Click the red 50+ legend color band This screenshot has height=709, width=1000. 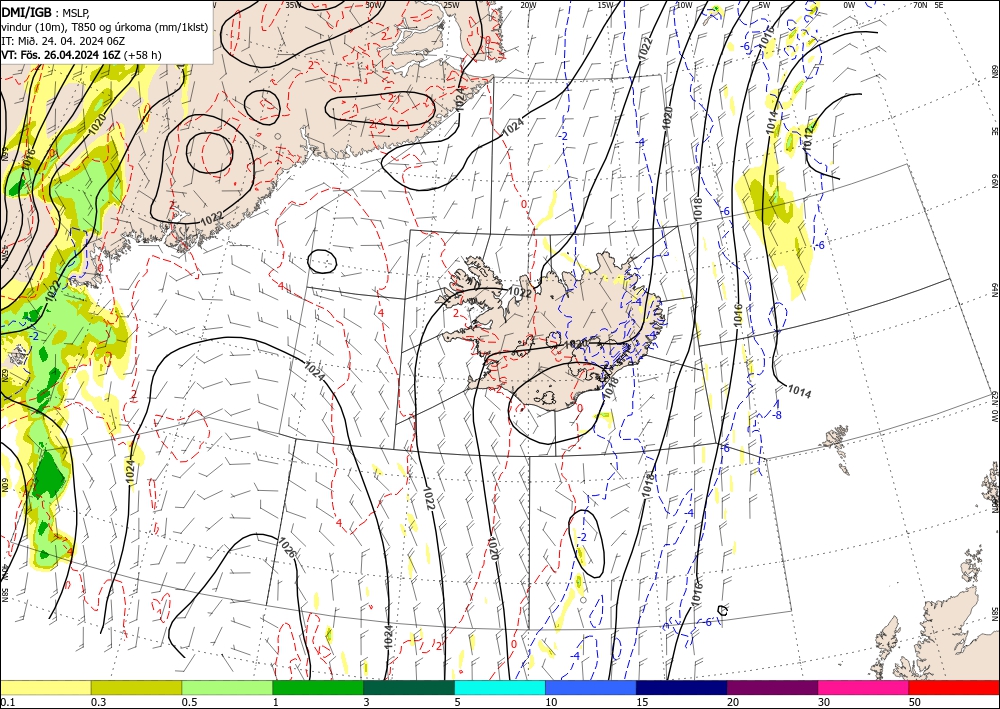pyautogui.click(x=954, y=687)
